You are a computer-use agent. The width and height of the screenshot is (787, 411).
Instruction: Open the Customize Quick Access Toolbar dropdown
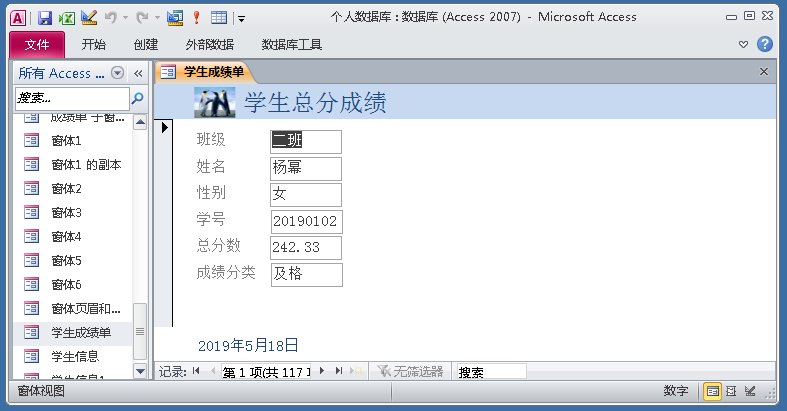point(241,19)
